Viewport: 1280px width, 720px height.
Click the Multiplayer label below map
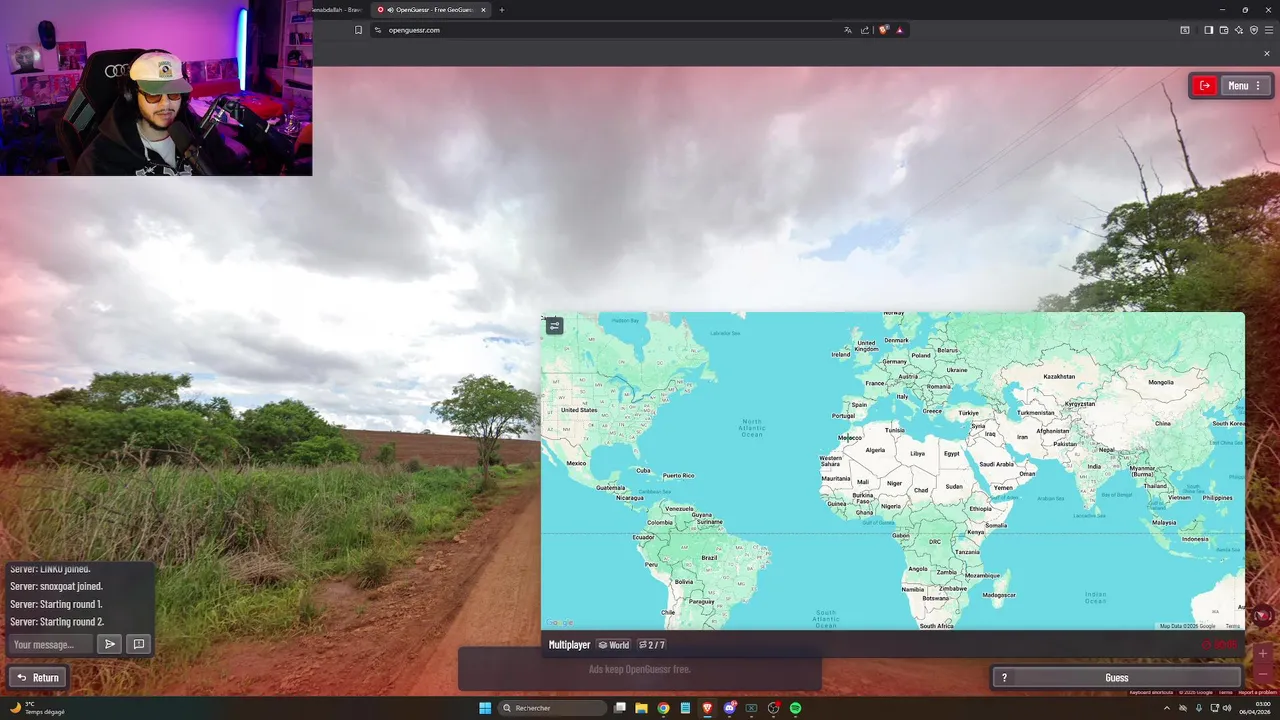[x=569, y=645]
